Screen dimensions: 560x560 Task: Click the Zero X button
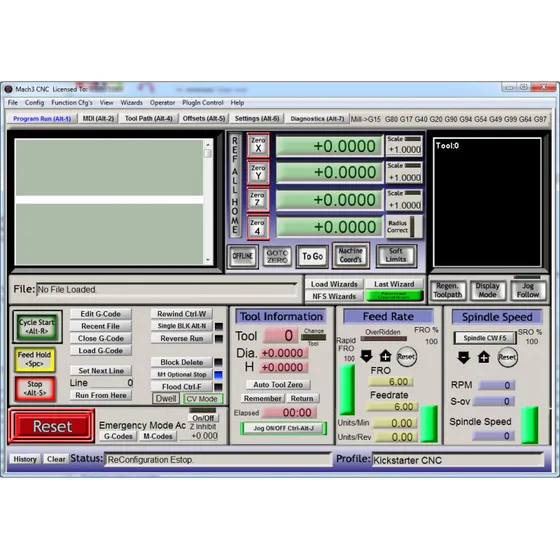pyautogui.click(x=258, y=145)
